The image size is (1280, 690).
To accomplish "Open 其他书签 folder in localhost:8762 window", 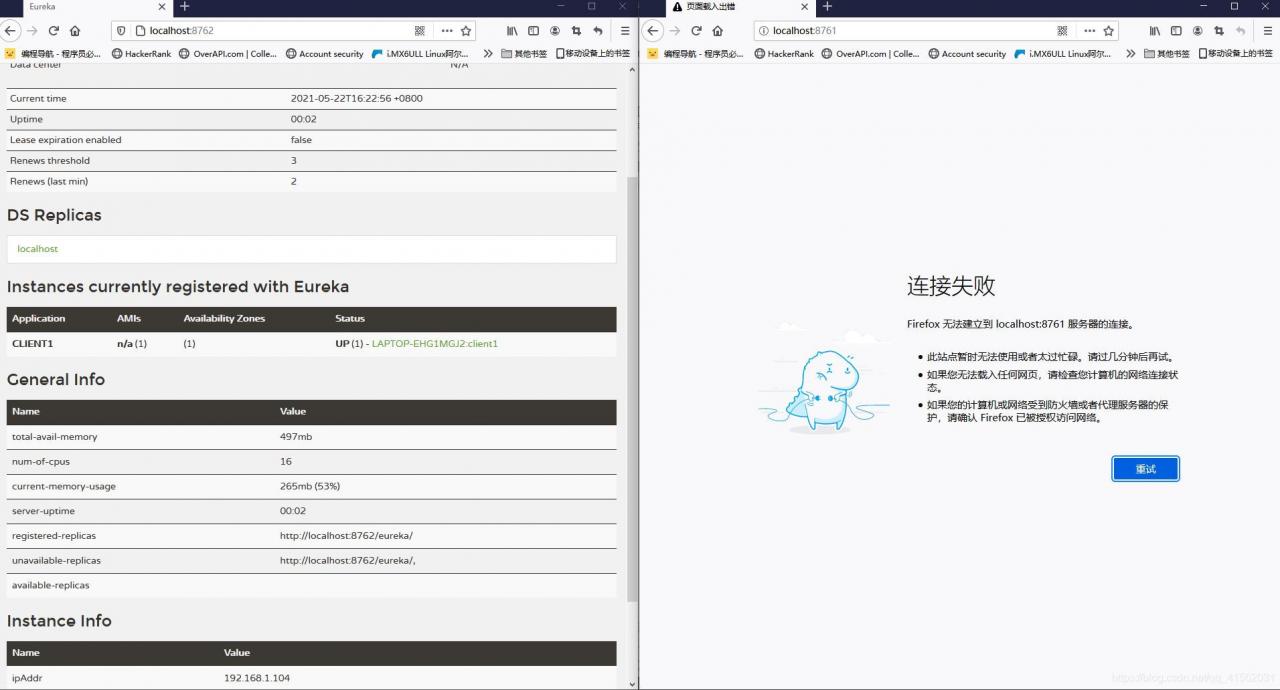I will point(524,54).
